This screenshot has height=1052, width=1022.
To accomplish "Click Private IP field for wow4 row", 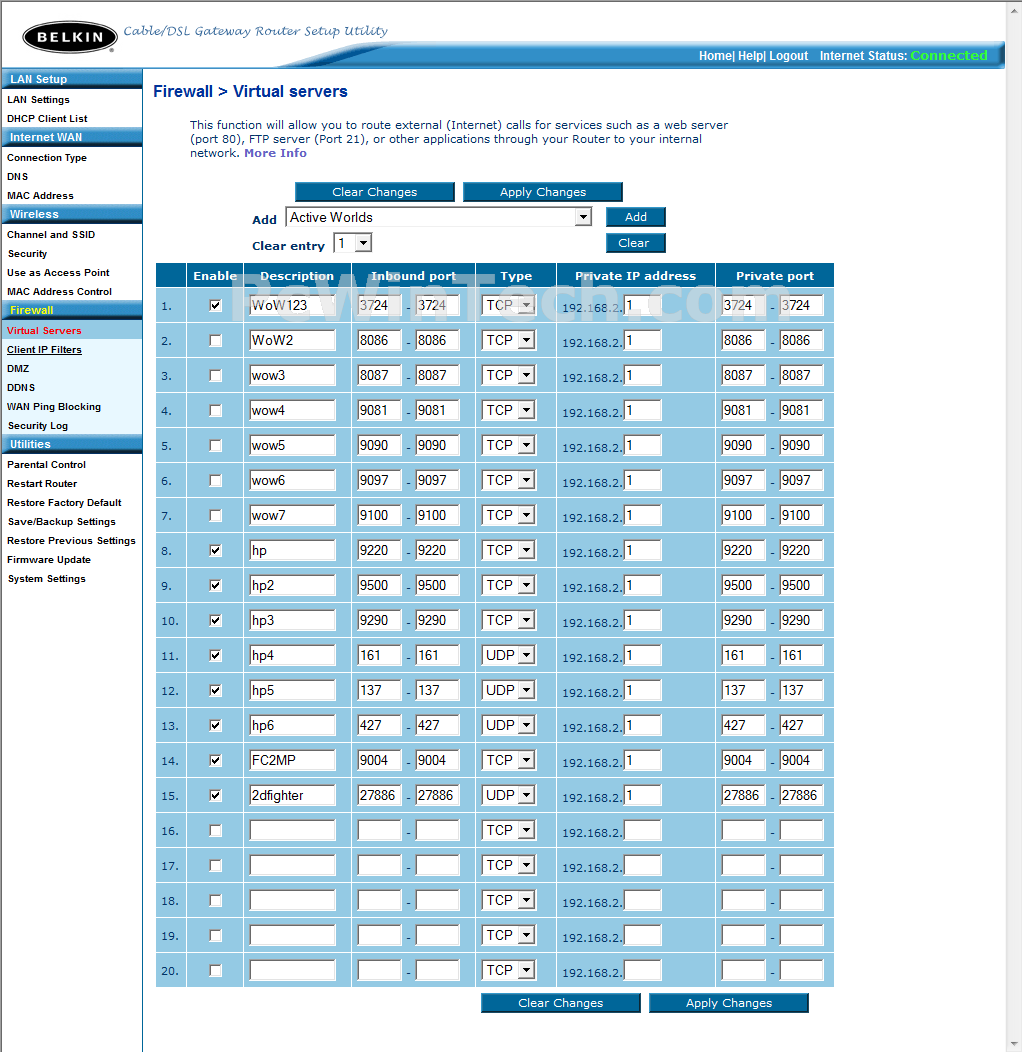I will (x=643, y=410).
